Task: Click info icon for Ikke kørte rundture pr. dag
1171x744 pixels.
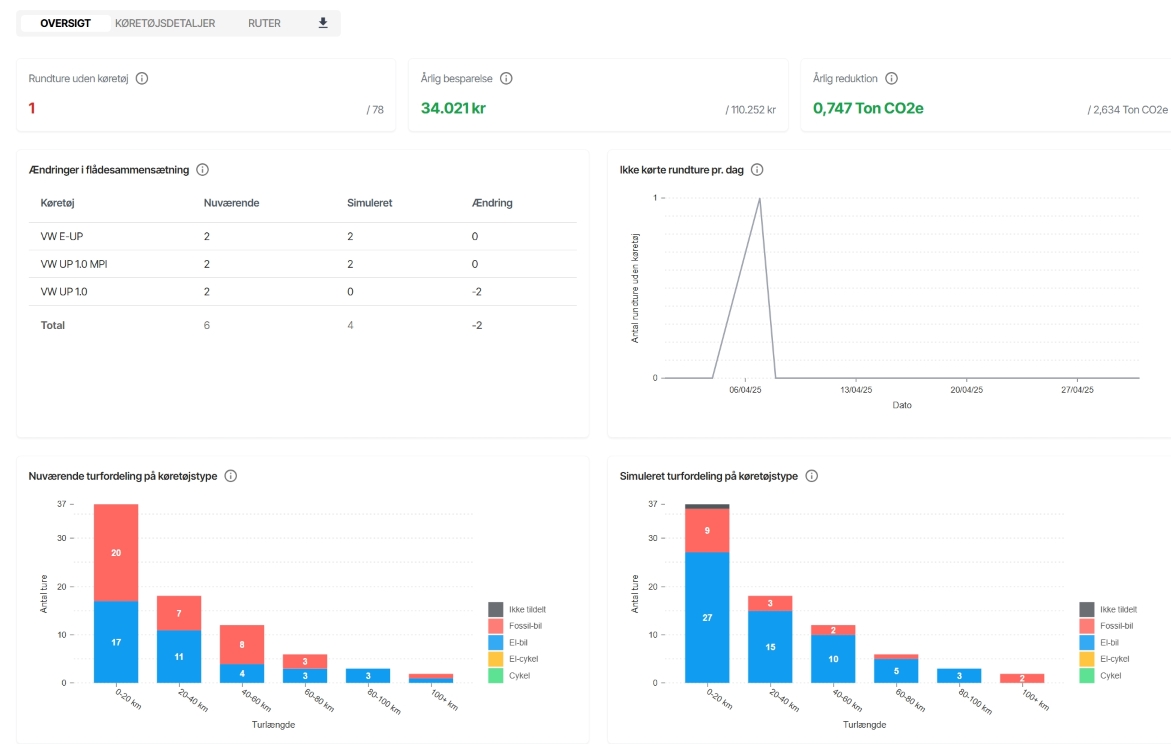Action: point(757,170)
